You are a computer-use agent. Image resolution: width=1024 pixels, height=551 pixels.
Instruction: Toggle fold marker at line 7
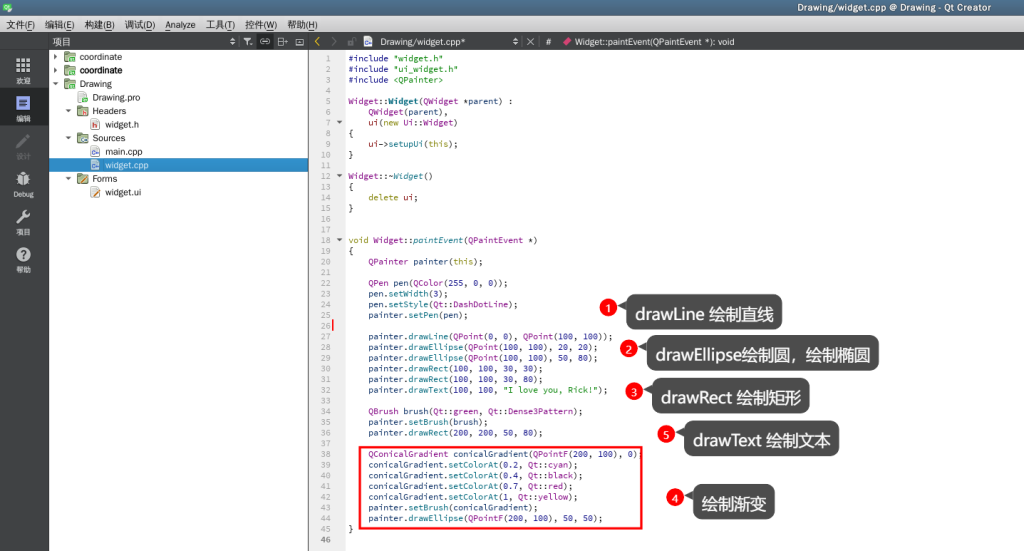click(342, 122)
